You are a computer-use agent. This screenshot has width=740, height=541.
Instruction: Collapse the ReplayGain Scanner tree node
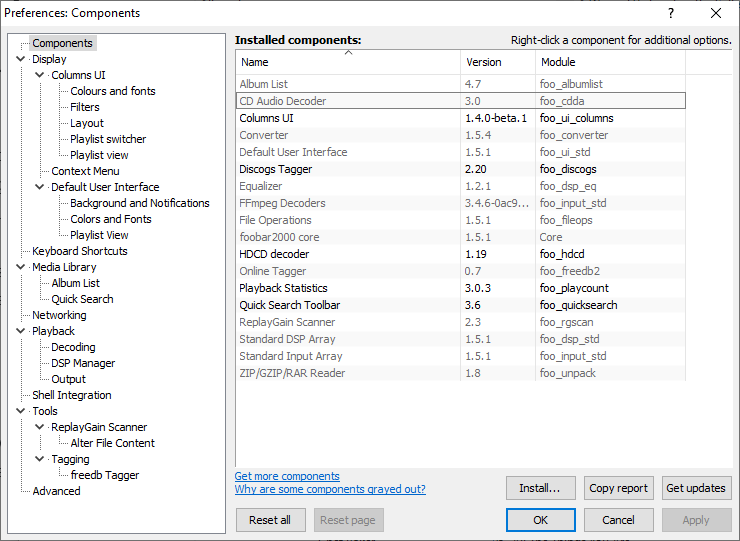pyautogui.click(x=40, y=427)
